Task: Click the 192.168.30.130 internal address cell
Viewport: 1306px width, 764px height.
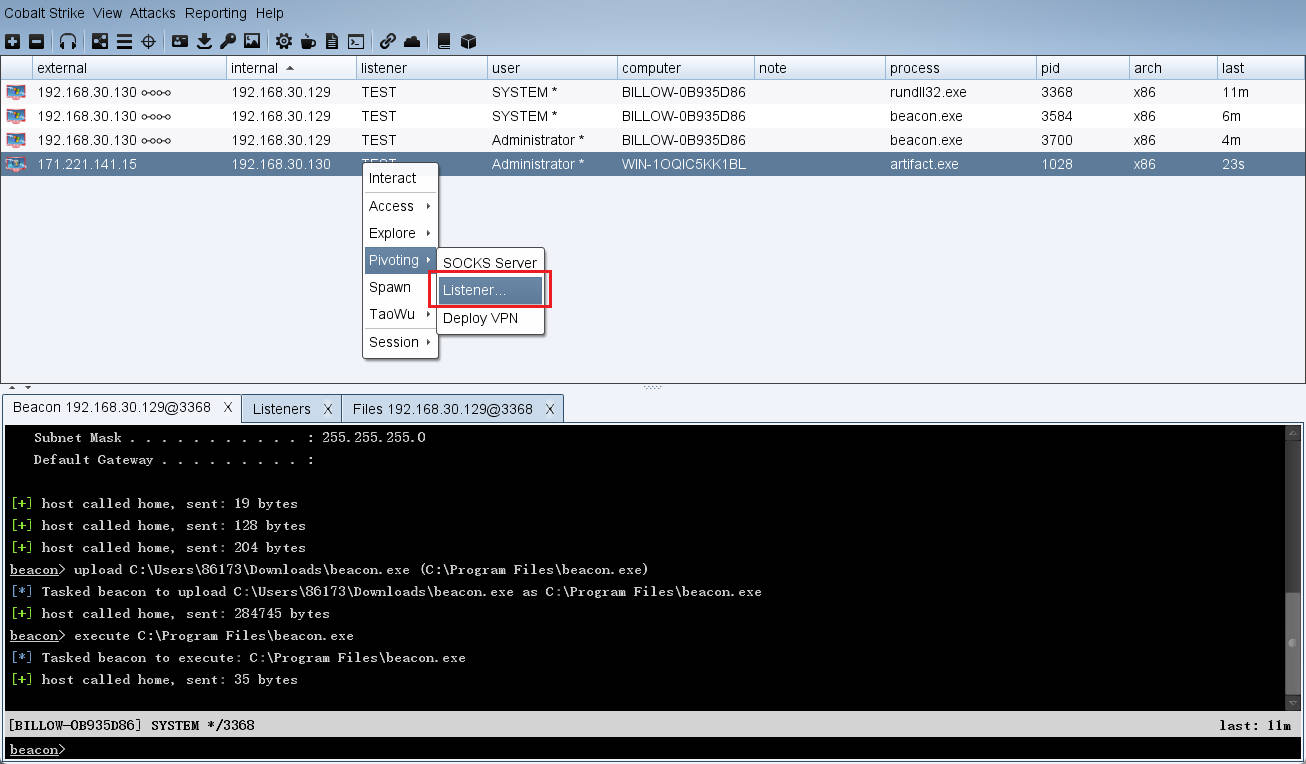Action: coord(291,164)
